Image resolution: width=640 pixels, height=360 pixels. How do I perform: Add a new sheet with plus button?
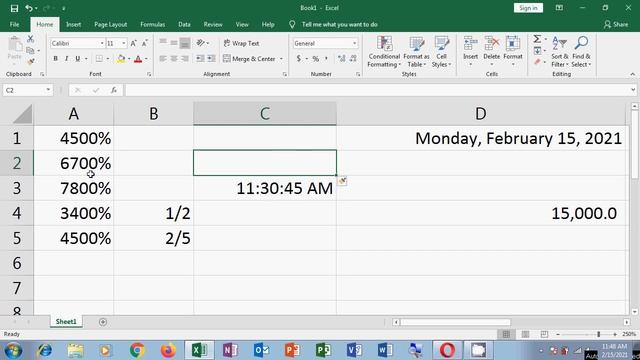point(103,322)
